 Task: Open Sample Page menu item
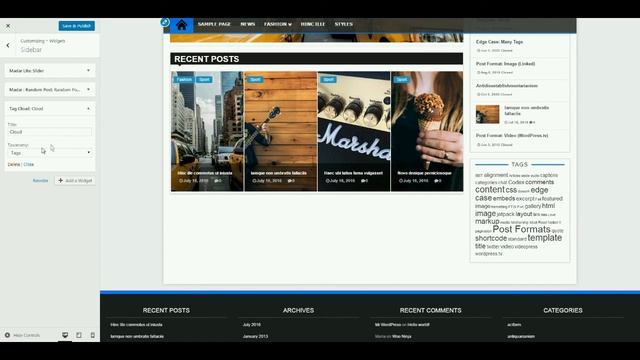pos(214,24)
